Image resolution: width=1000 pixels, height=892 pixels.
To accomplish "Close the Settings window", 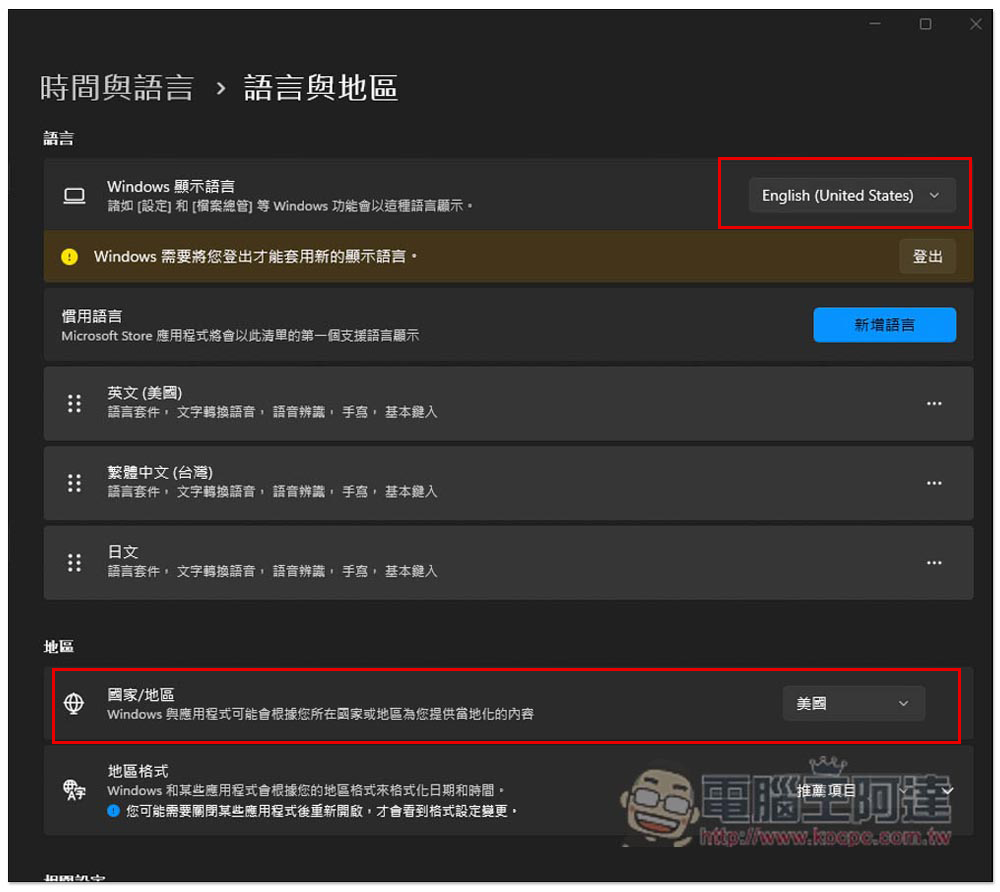I will [x=976, y=24].
